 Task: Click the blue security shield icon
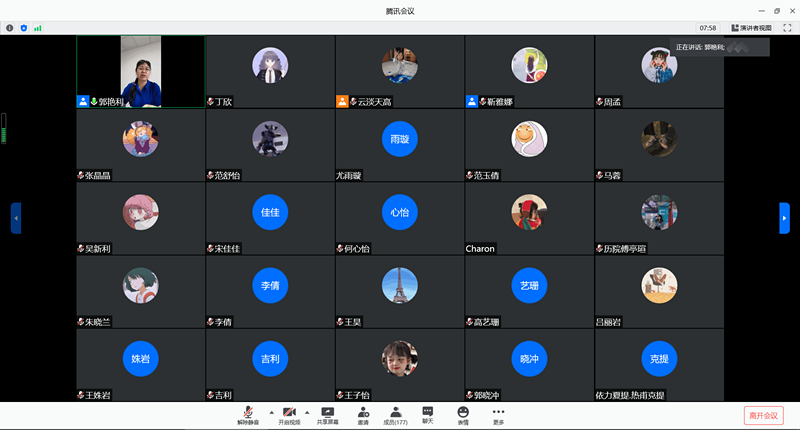(x=24, y=28)
